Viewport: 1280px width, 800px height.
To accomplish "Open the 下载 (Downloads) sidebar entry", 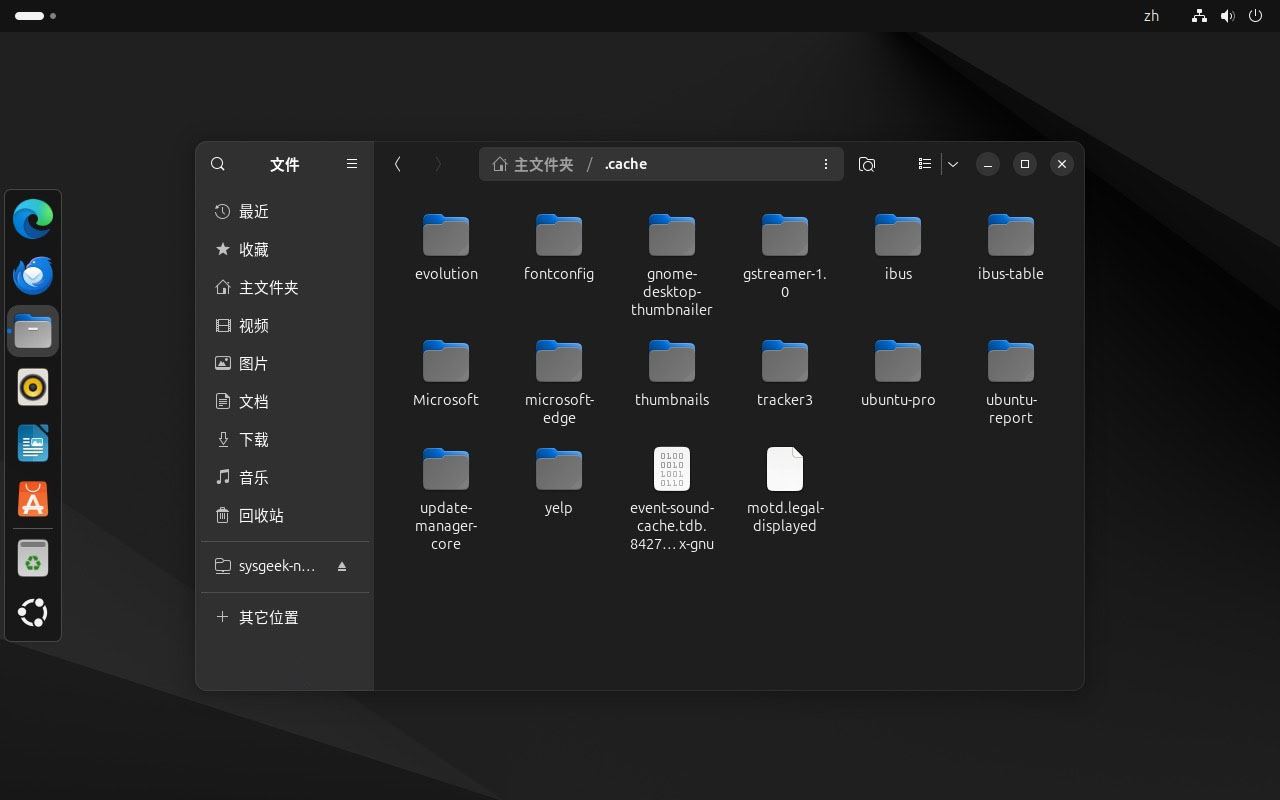I will pos(253,439).
